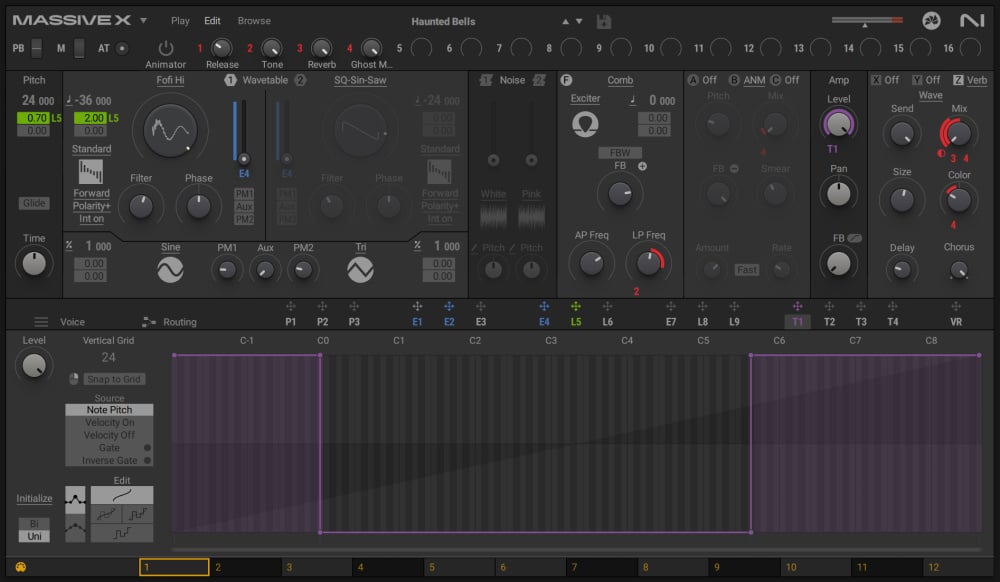The height and width of the screenshot is (582, 1000).
Task: Click the Forward playback mode label
Action: pyautogui.click(x=91, y=193)
